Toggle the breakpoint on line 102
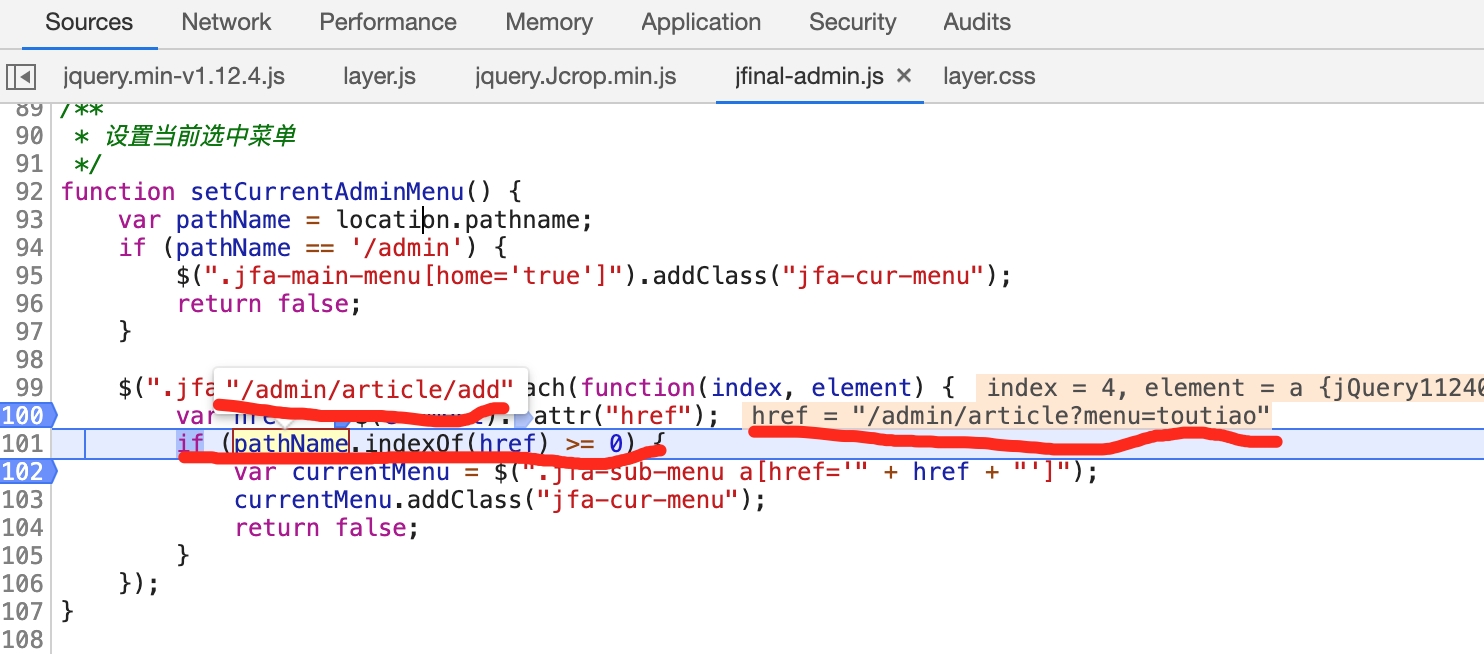The image size is (1484, 654). pos(25,471)
